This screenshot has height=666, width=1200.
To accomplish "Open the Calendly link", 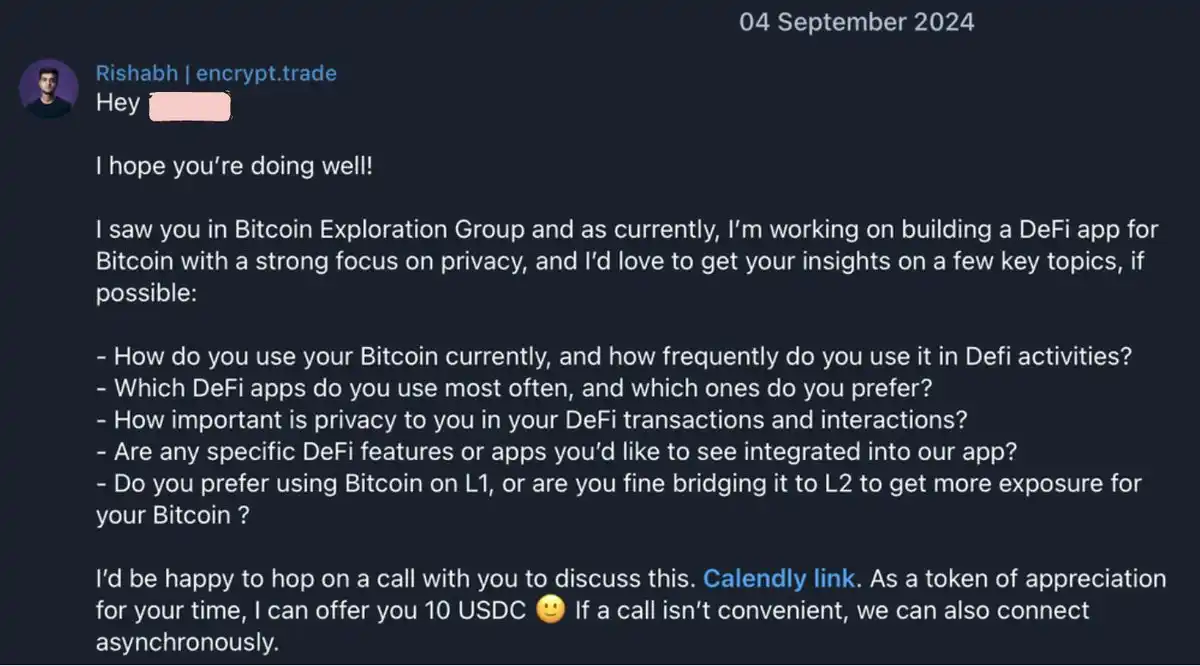I will pos(779,578).
